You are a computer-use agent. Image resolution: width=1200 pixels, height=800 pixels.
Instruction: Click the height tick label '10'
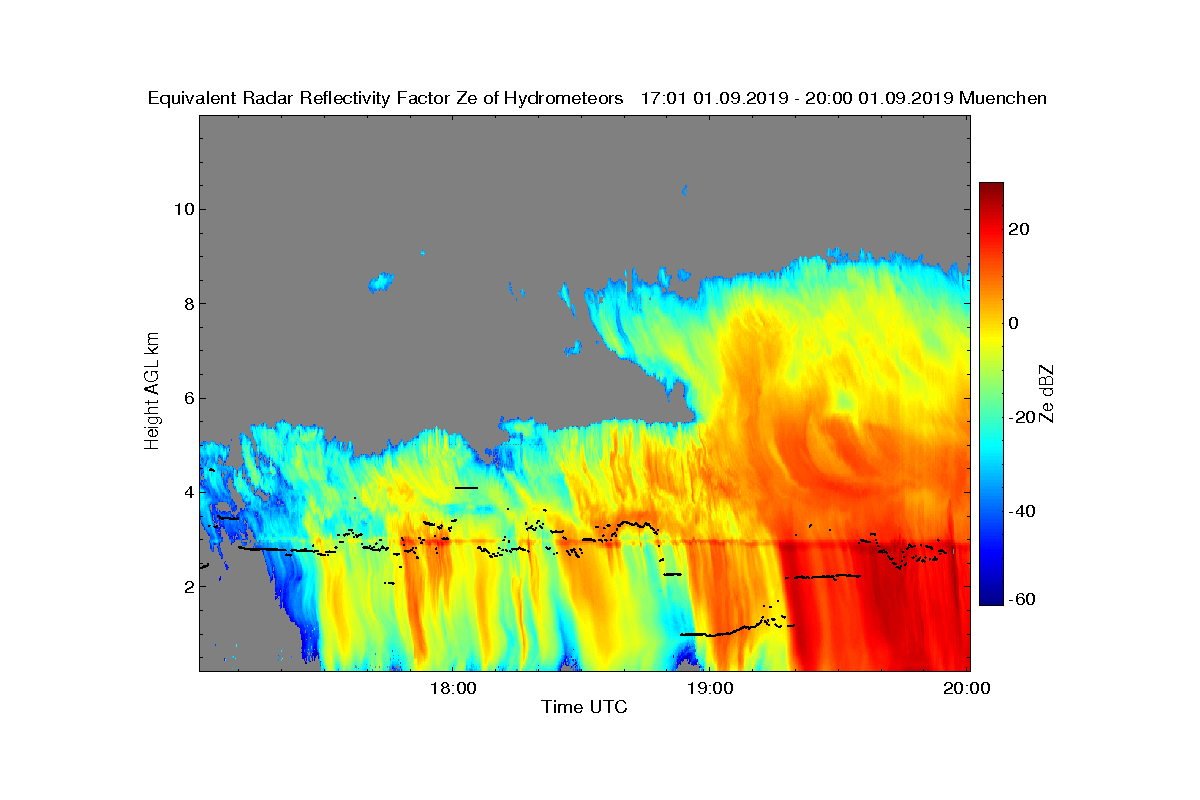183,209
